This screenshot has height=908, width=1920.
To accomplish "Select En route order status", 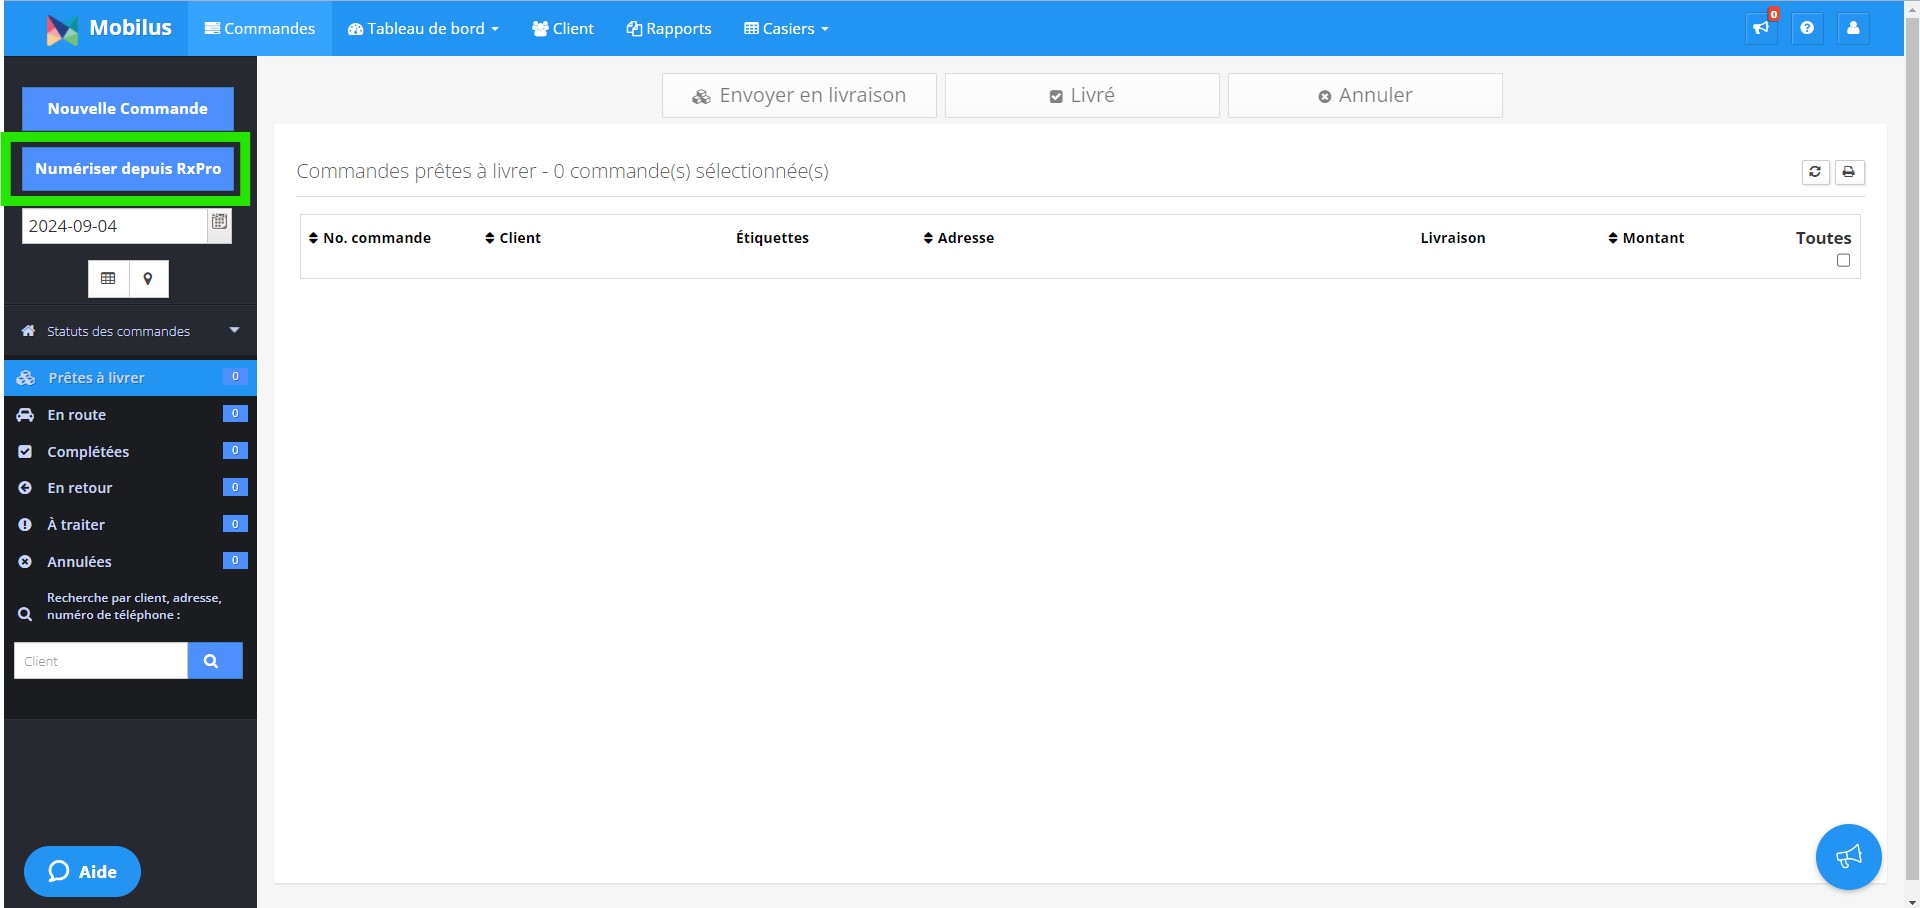I will (x=130, y=414).
